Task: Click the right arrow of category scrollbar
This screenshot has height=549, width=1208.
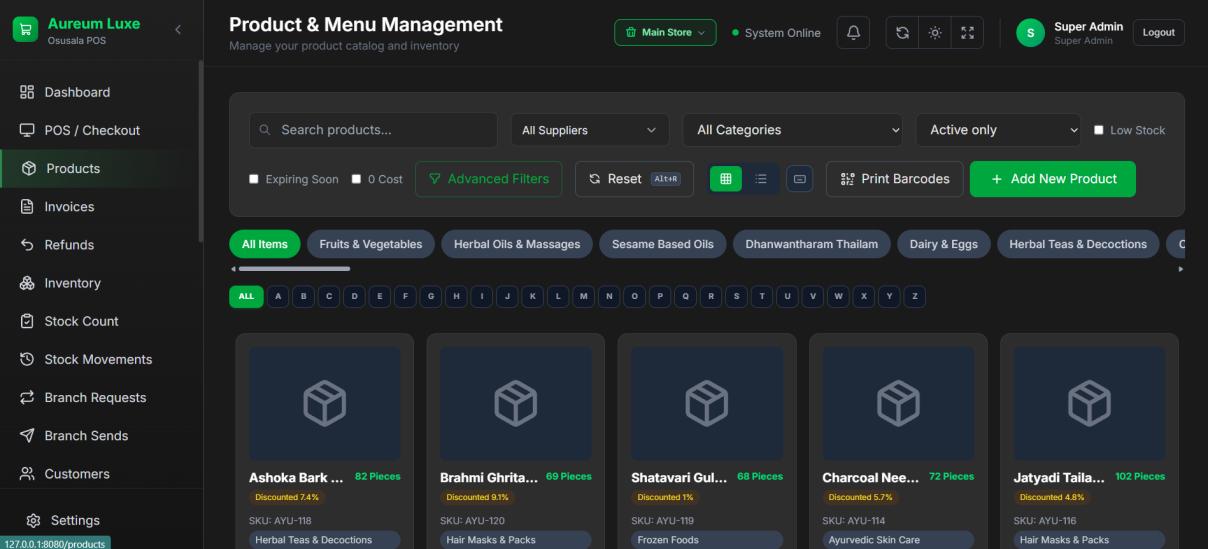Action: point(1181,268)
